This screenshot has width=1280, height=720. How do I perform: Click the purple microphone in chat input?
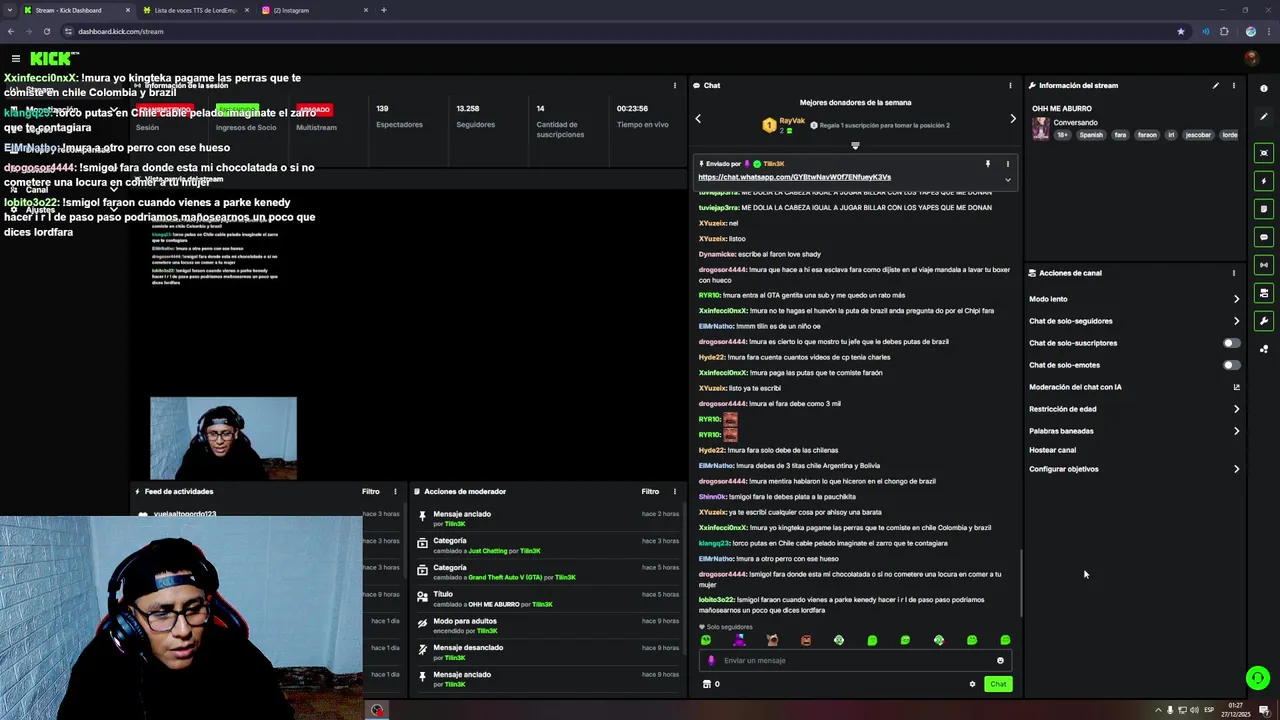coord(712,660)
